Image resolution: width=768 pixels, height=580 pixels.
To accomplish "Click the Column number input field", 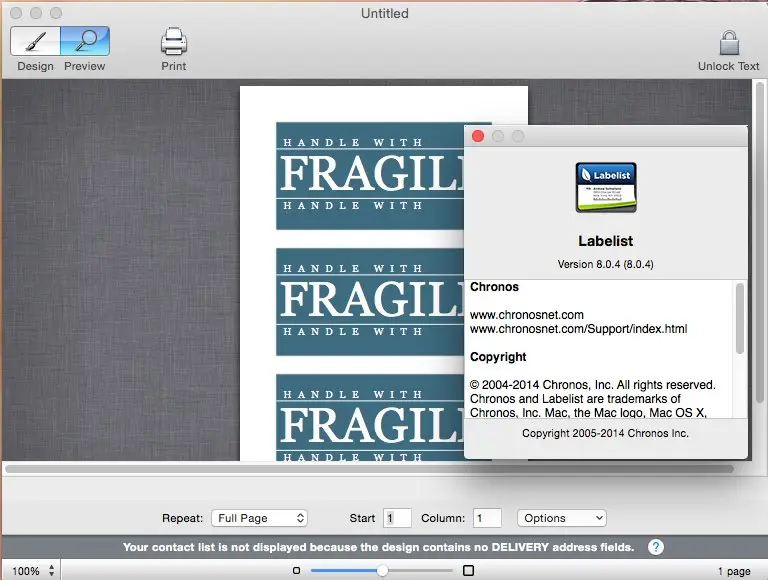I will coord(487,518).
